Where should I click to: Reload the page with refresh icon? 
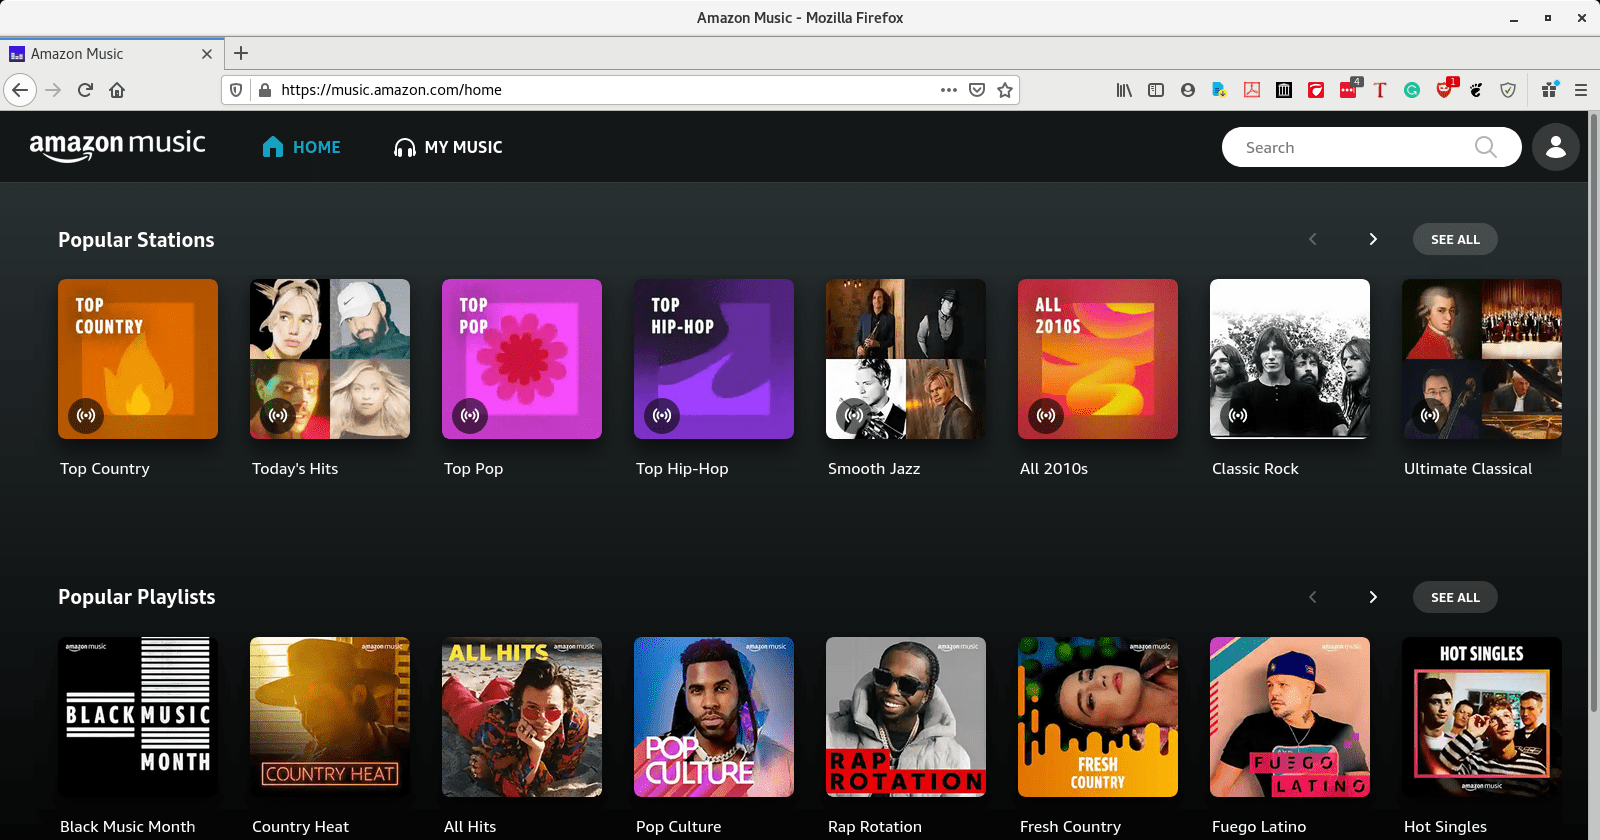point(85,90)
